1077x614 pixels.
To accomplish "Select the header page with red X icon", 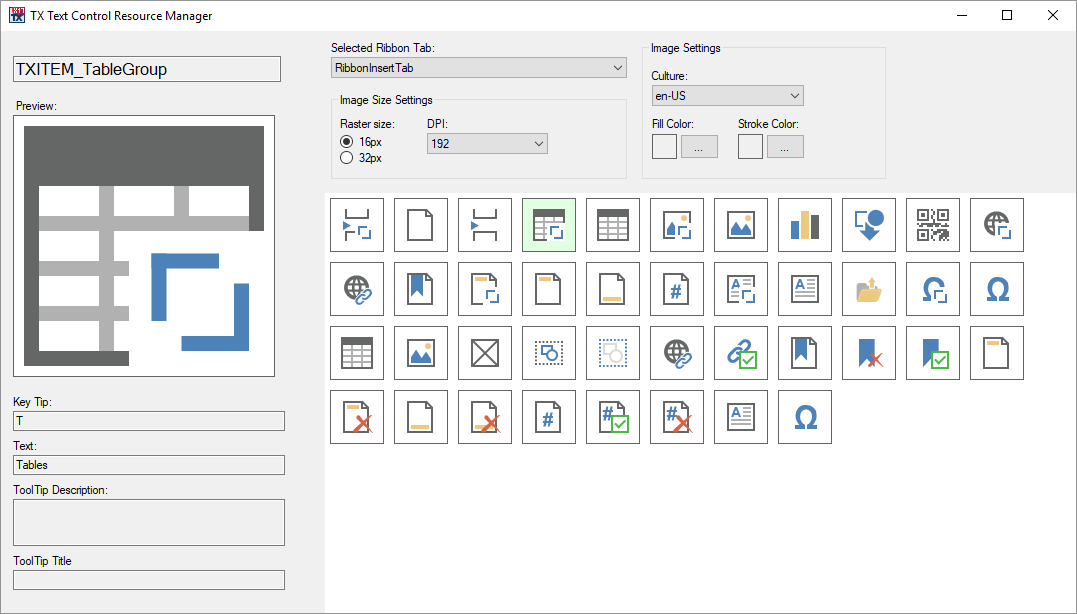I will click(x=356, y=416).
